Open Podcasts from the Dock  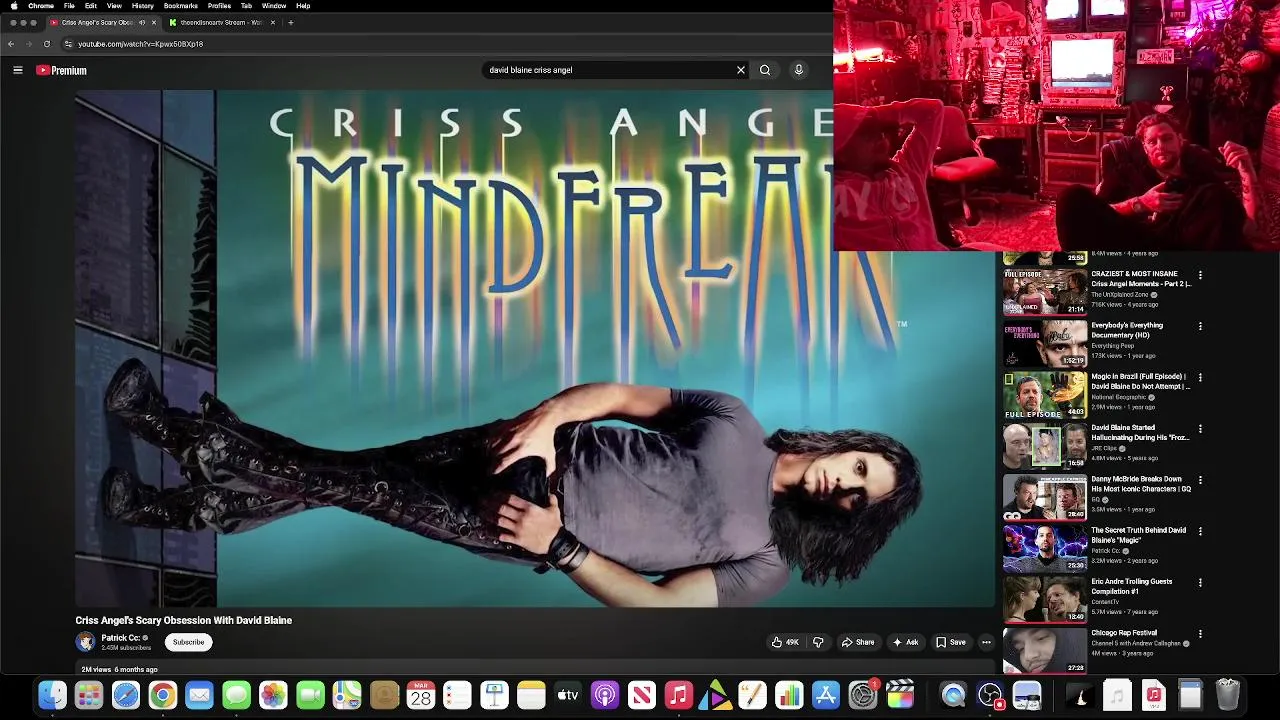(605, 694)
